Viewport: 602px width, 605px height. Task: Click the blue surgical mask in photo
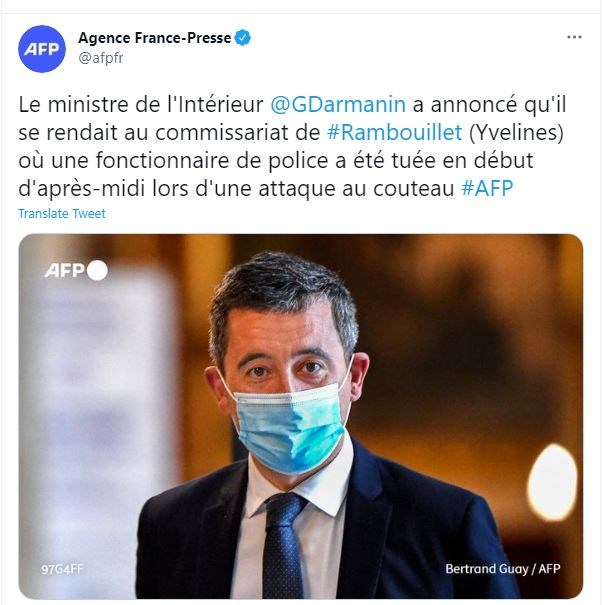pos(291,428)
